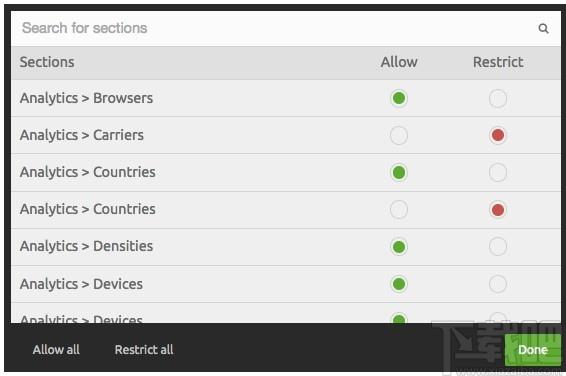The height and width of the screenshot is (376, 566).
Task: Click the Allow column header
Action: coord(399,62)
